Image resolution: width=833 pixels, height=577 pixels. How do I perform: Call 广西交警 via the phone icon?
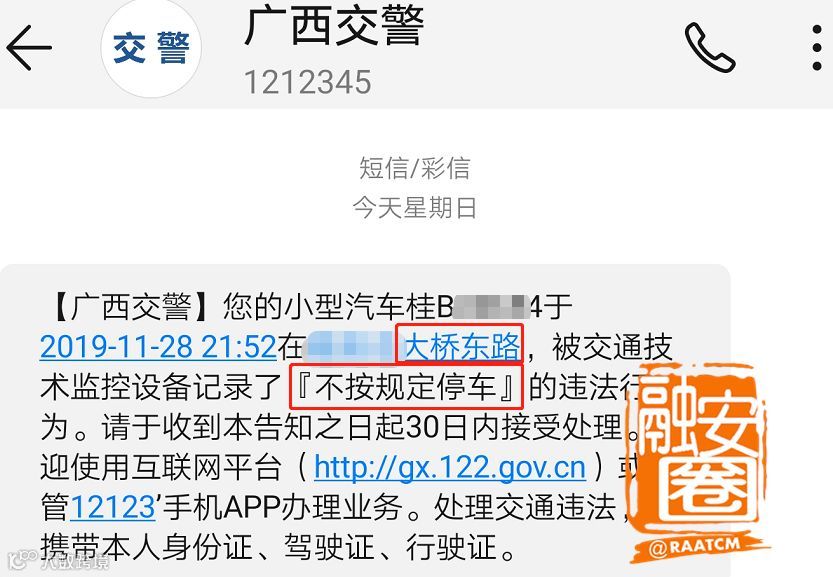[710, 47]
